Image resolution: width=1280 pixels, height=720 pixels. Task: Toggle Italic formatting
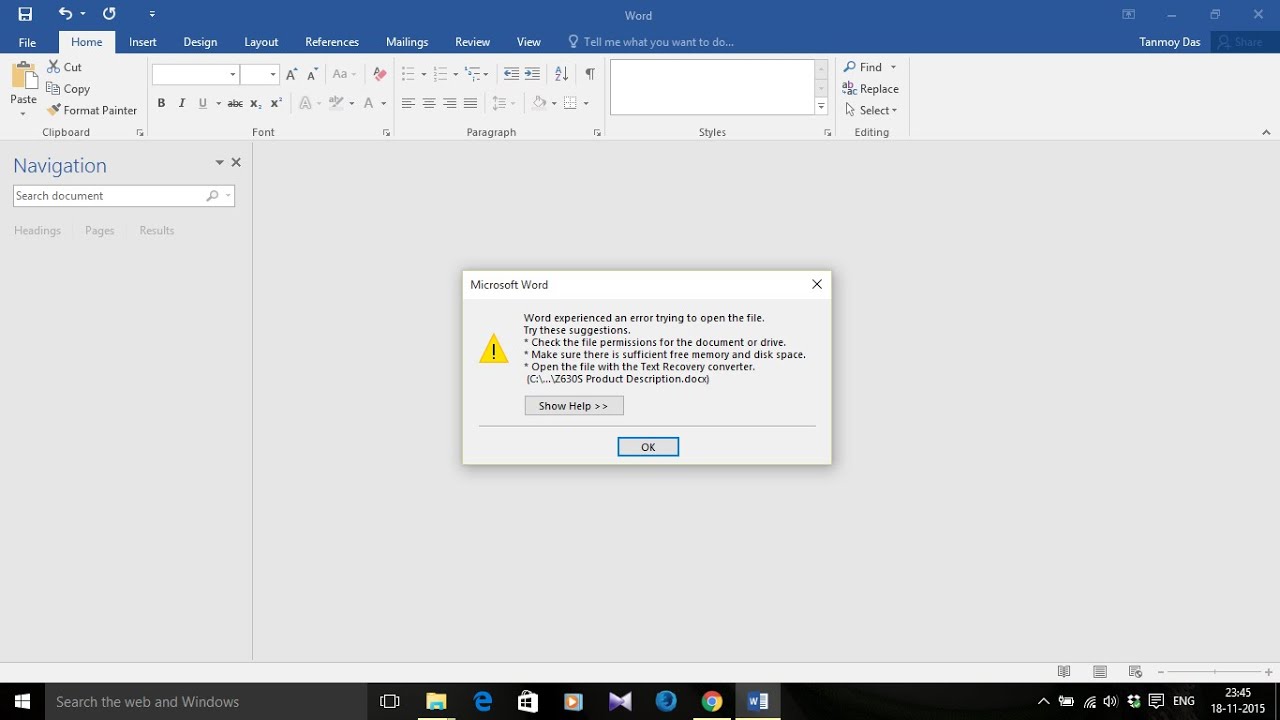182,103
